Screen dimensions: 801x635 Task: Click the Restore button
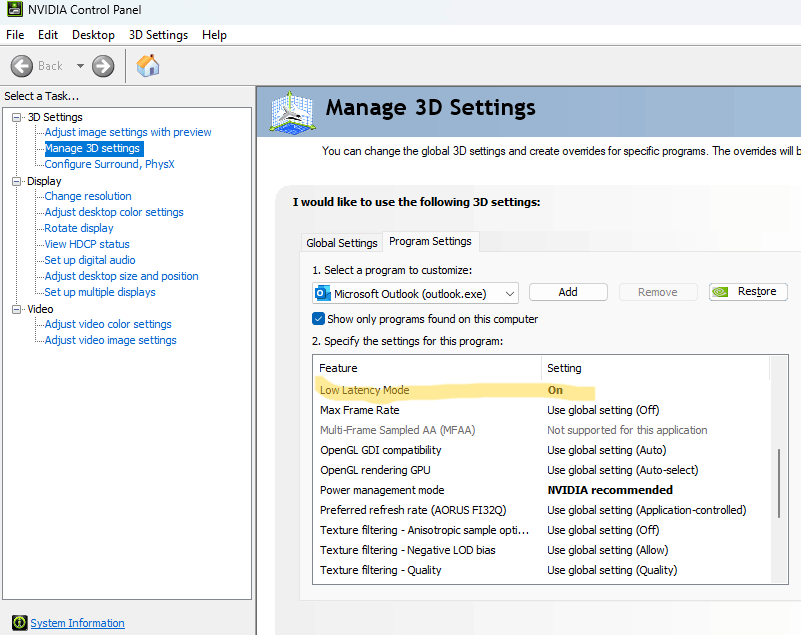point(748,292)
